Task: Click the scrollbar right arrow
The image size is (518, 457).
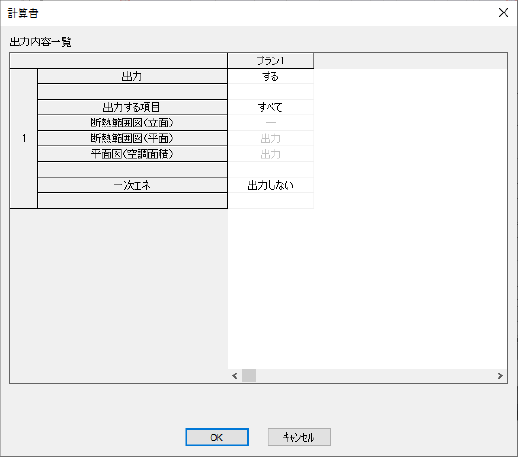Action: coord(500,376)
